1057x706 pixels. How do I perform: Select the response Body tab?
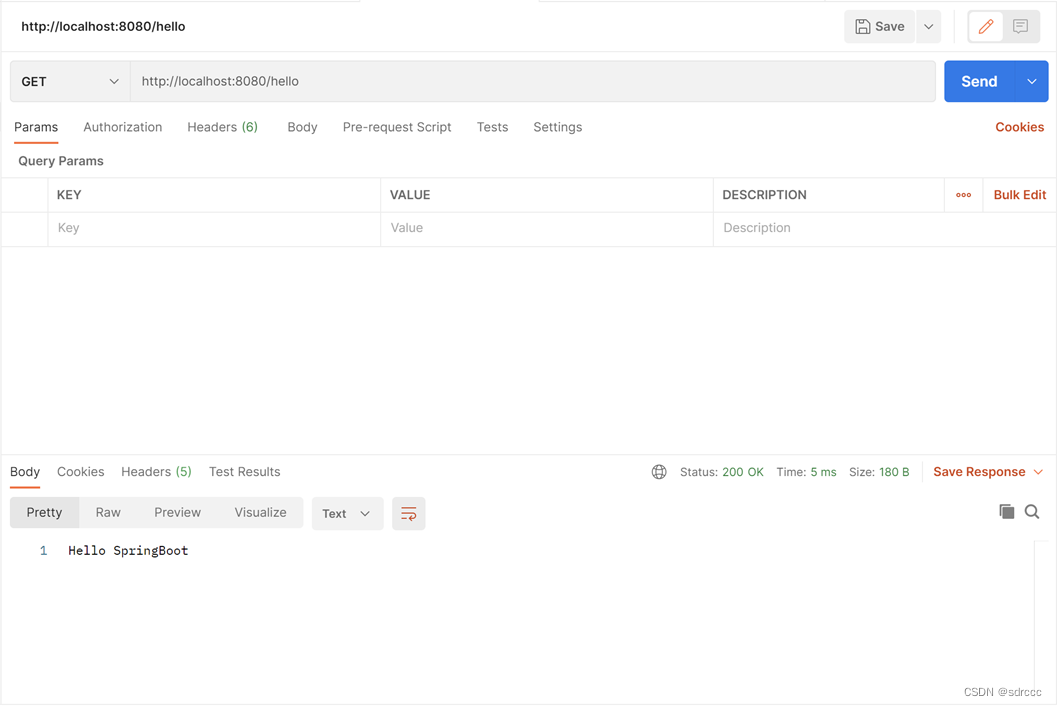tap(25, 472)
